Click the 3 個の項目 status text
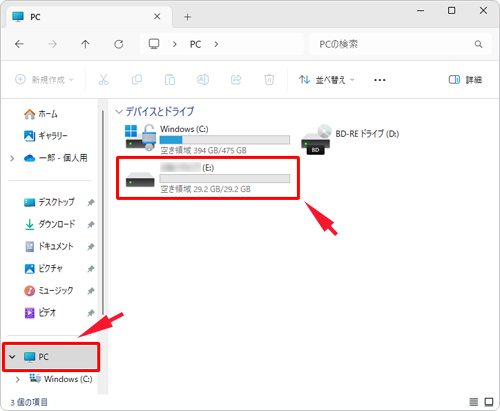This screenshot has height=411, width=500. [x=29, y=402]
